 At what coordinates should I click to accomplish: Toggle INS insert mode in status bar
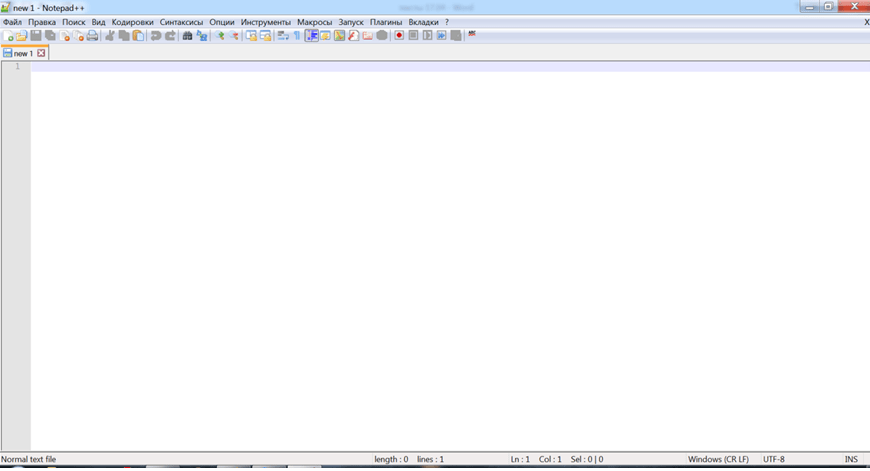tap(851, 459)
